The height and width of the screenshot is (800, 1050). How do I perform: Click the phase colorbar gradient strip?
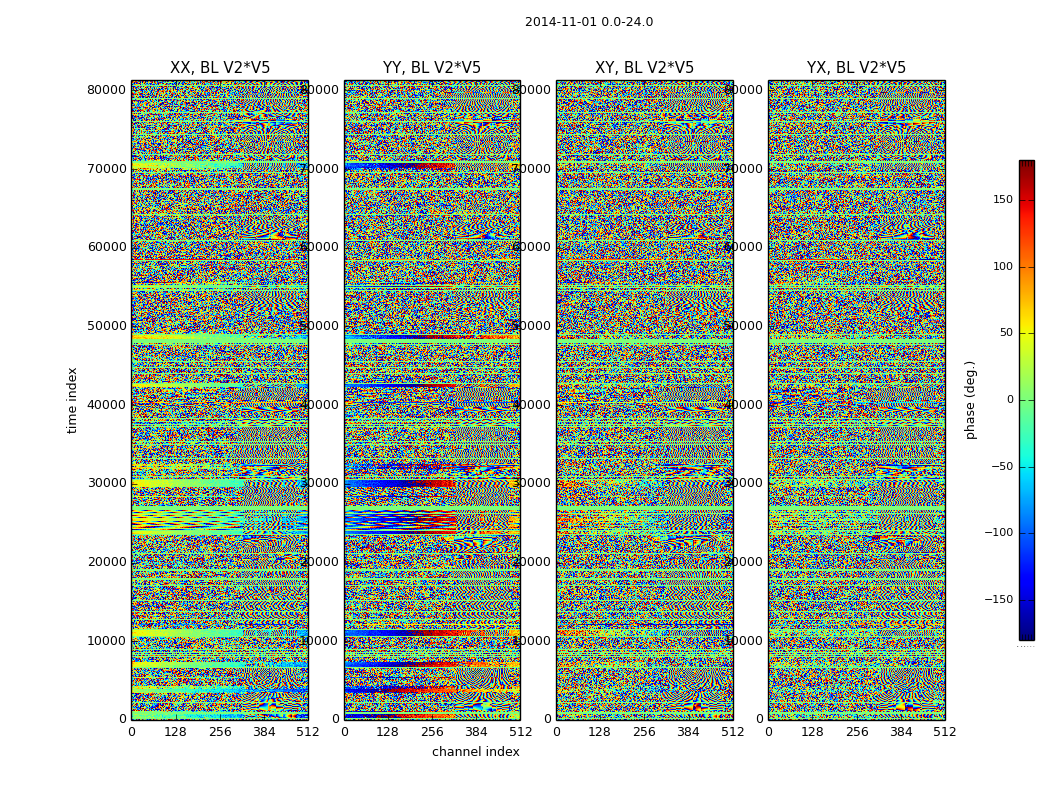[1027, 400]
